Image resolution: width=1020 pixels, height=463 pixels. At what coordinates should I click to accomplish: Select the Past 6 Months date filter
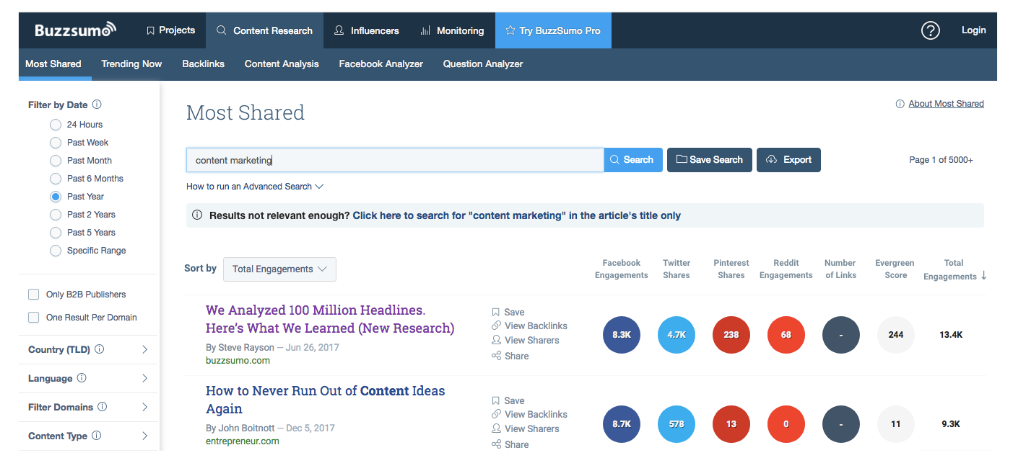click(x=55, y=178)
